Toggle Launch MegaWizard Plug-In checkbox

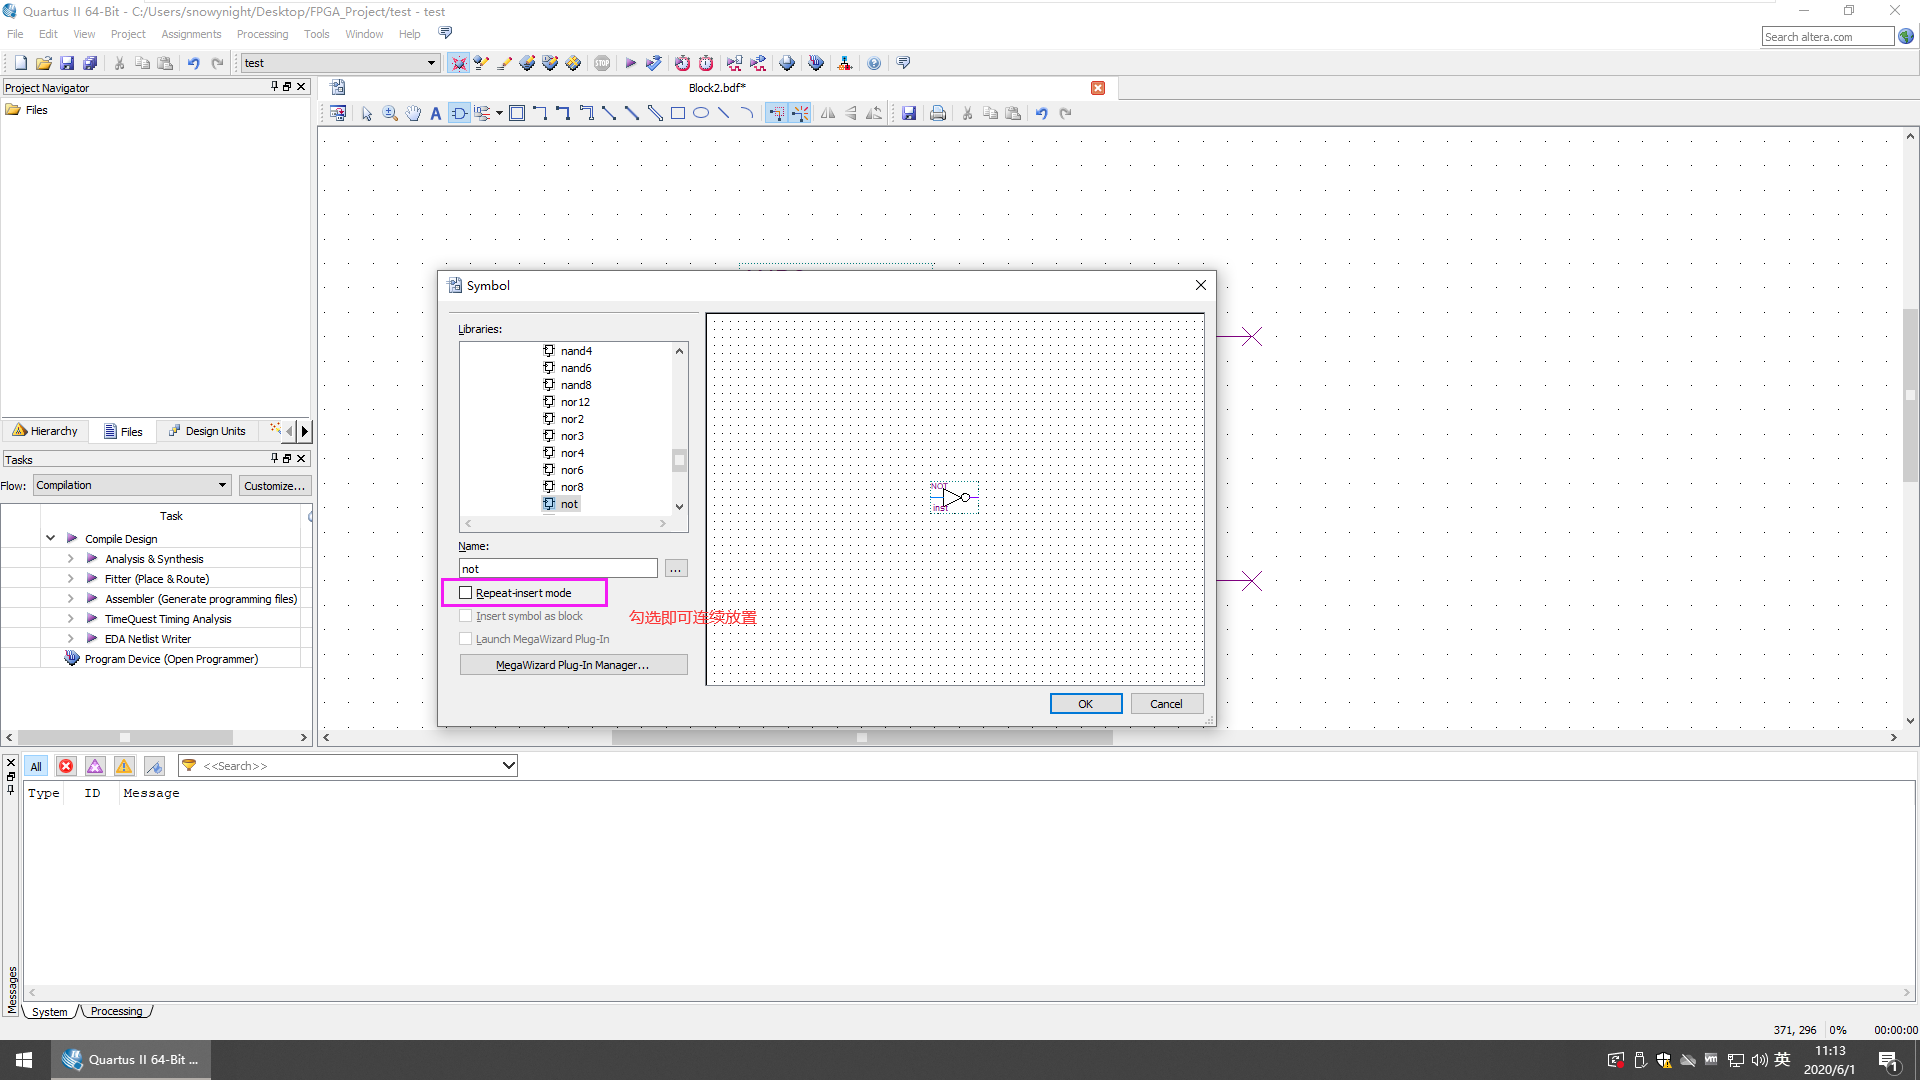pyautogui.click(x=465, y=638)
